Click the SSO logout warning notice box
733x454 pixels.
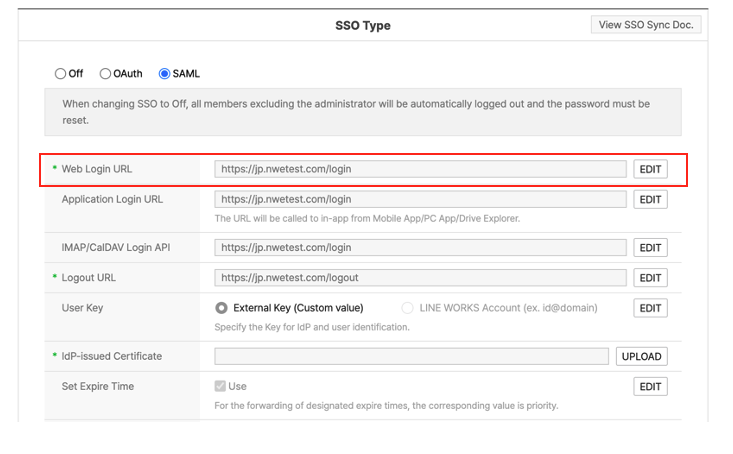click(363, 112)
